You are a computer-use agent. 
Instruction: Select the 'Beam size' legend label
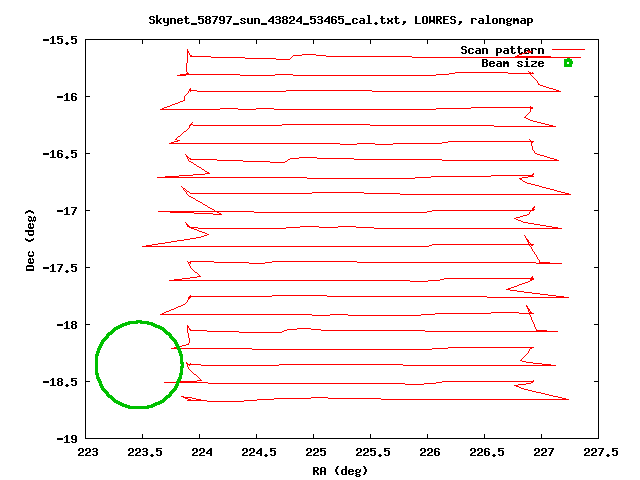[x=512, y=63]
